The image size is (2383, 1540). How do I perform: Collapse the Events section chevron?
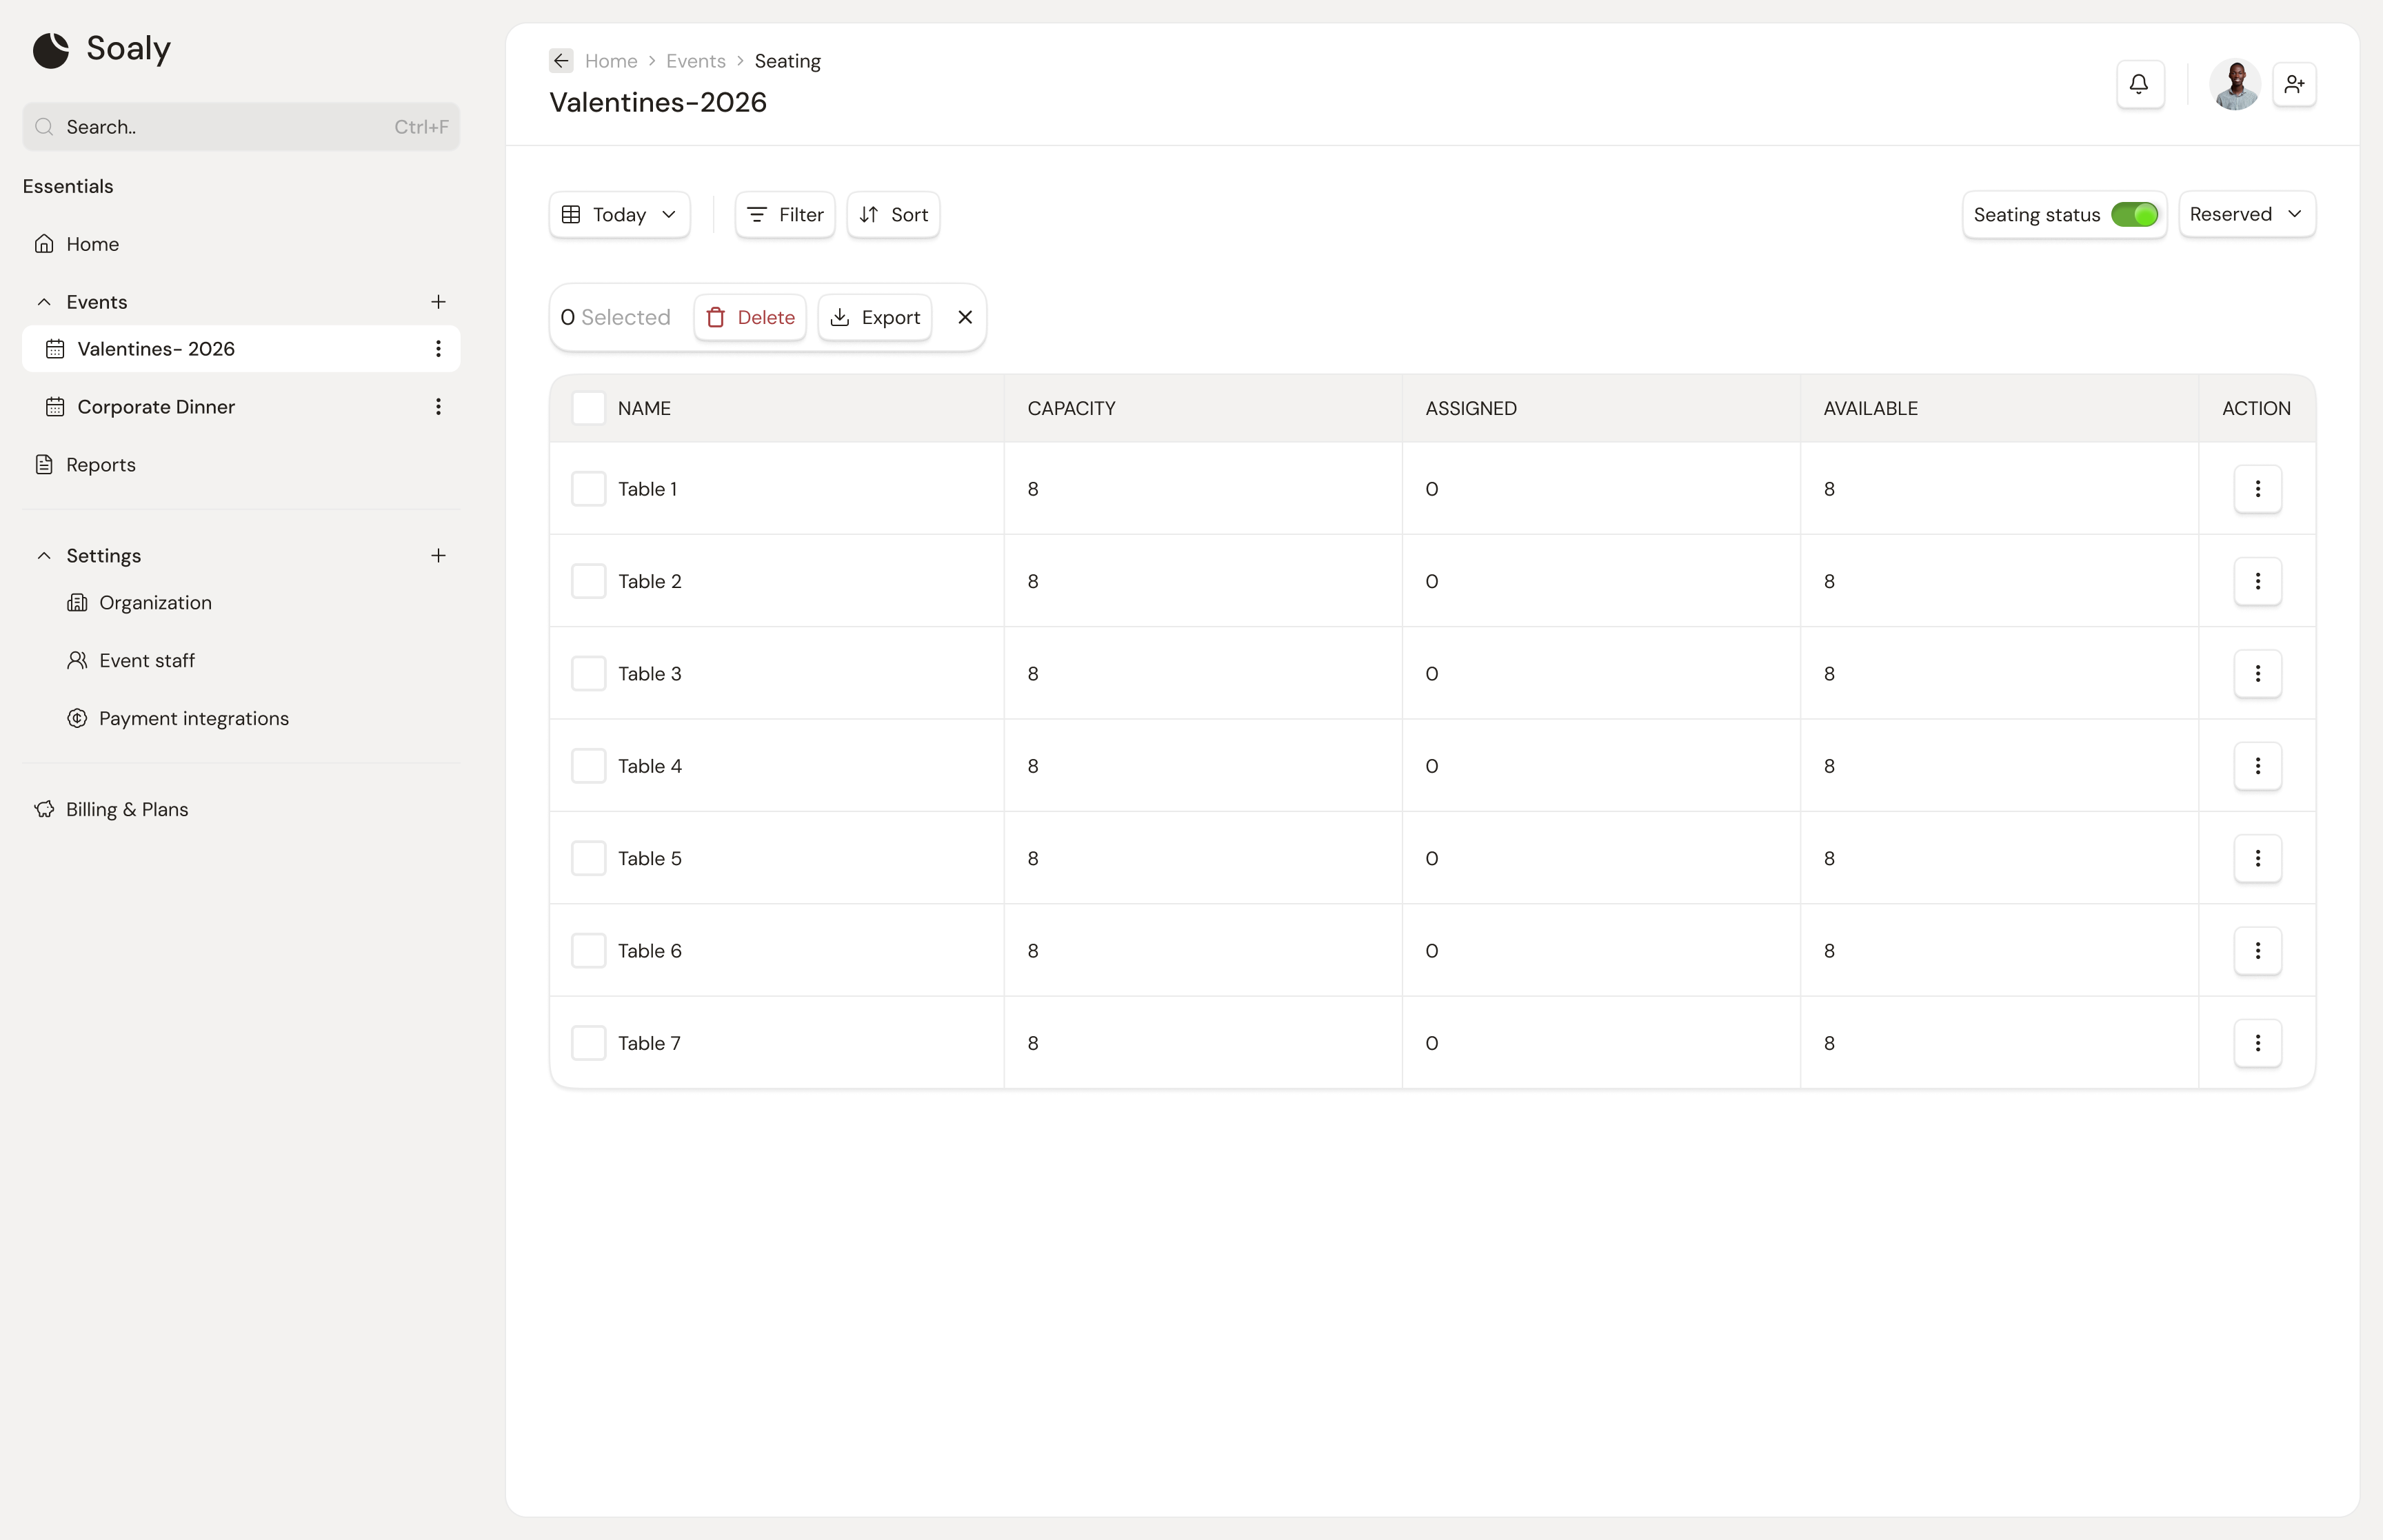click(x=44, y=302)
